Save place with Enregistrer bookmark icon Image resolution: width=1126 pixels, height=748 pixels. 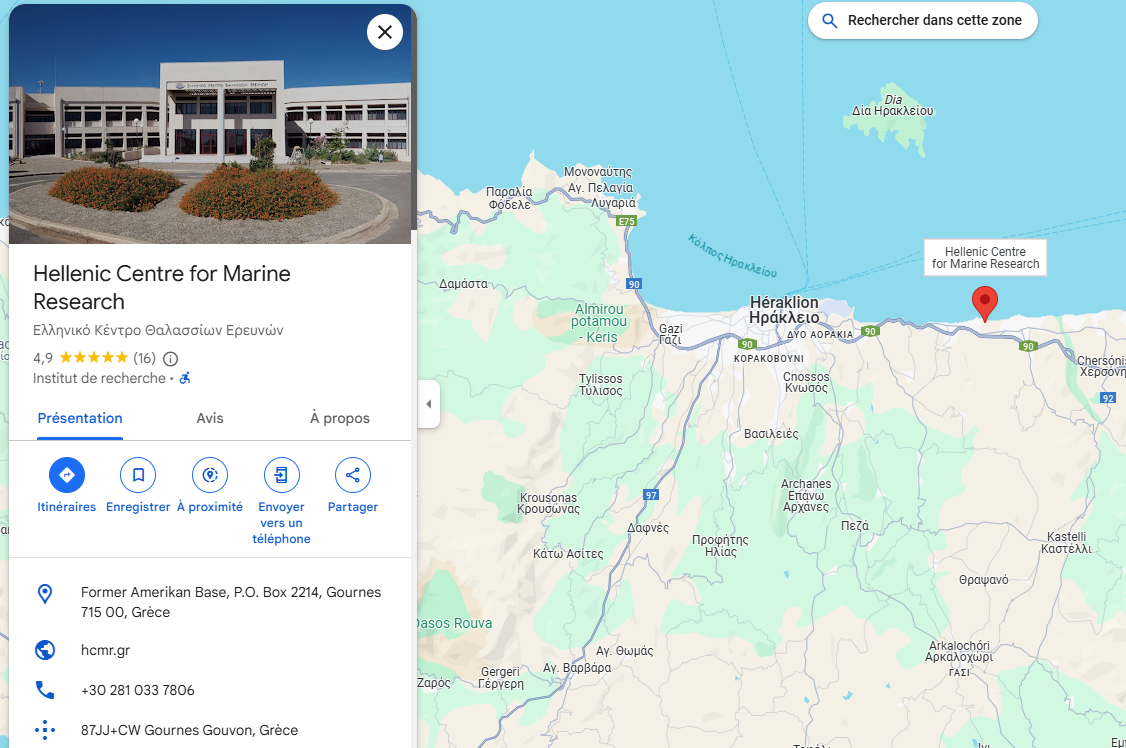[x=138, y=475]
